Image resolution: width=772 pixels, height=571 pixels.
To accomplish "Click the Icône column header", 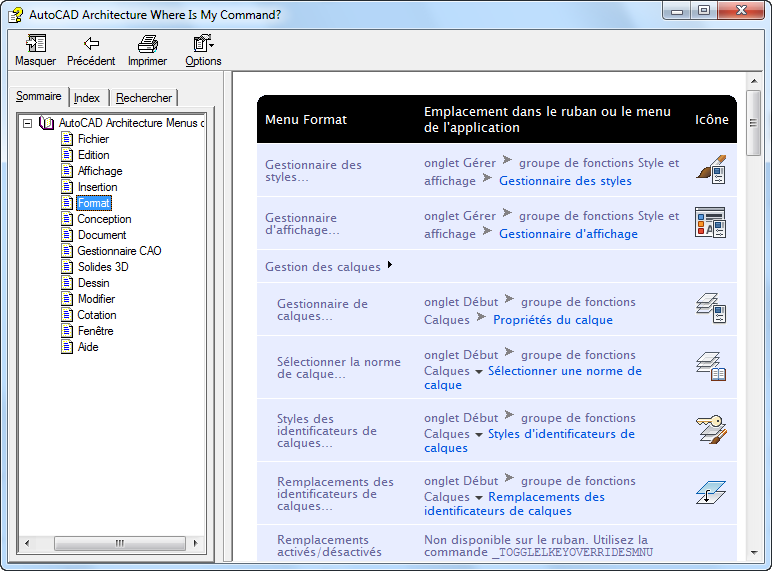I will (x=711, y=120).
